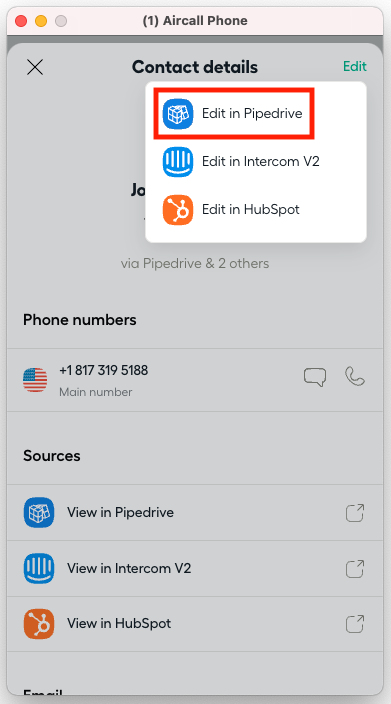Choose Edit in HubSpot option

click(256, 210)
